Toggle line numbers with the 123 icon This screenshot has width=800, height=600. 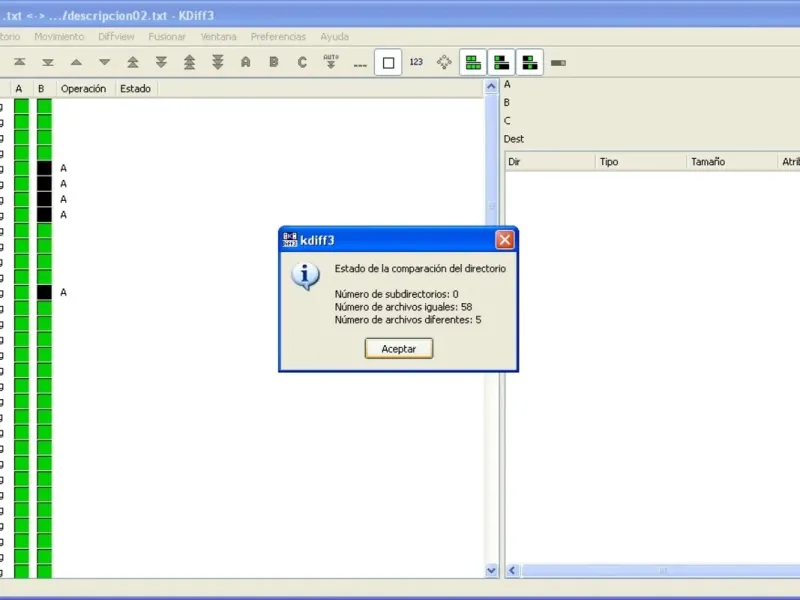[416, 62]
